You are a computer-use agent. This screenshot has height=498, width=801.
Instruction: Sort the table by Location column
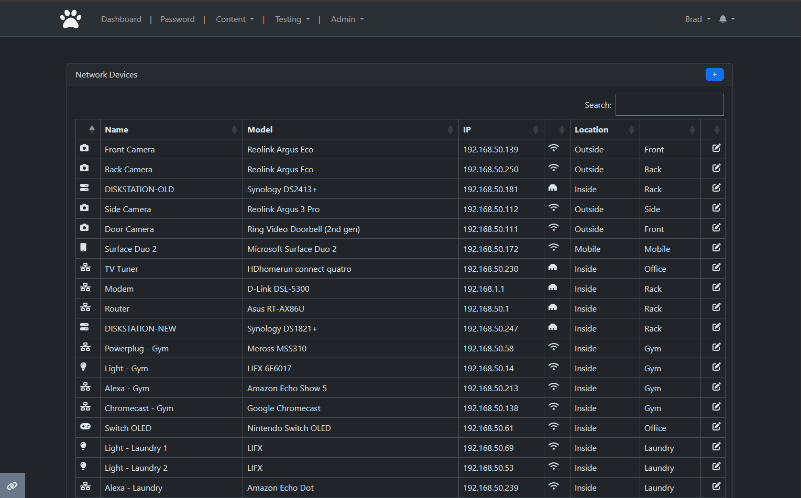coord(604,130)
